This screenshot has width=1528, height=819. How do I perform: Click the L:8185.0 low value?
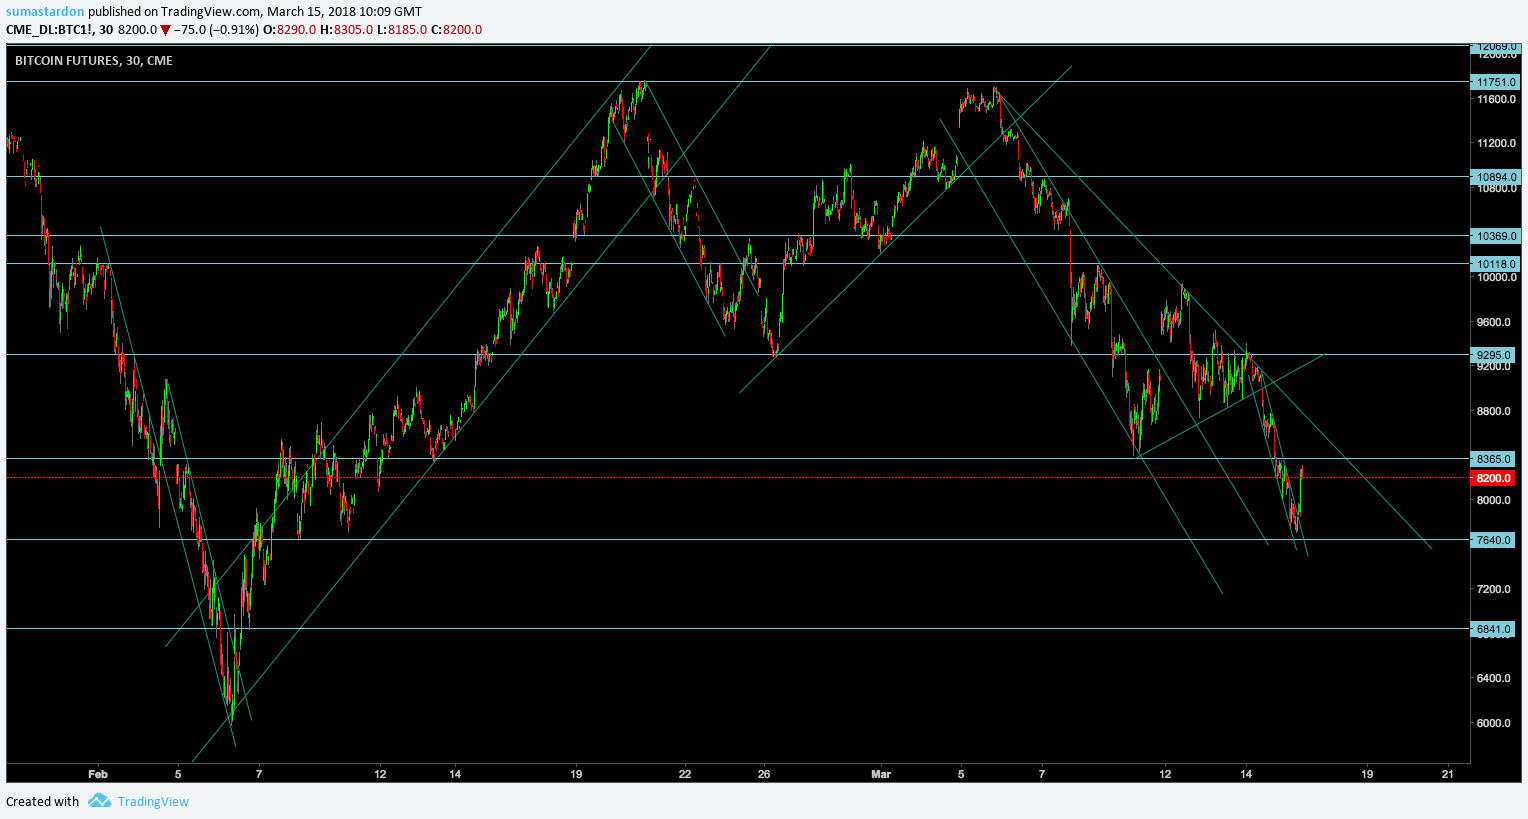pyautogui.click(x=402, y=30)
